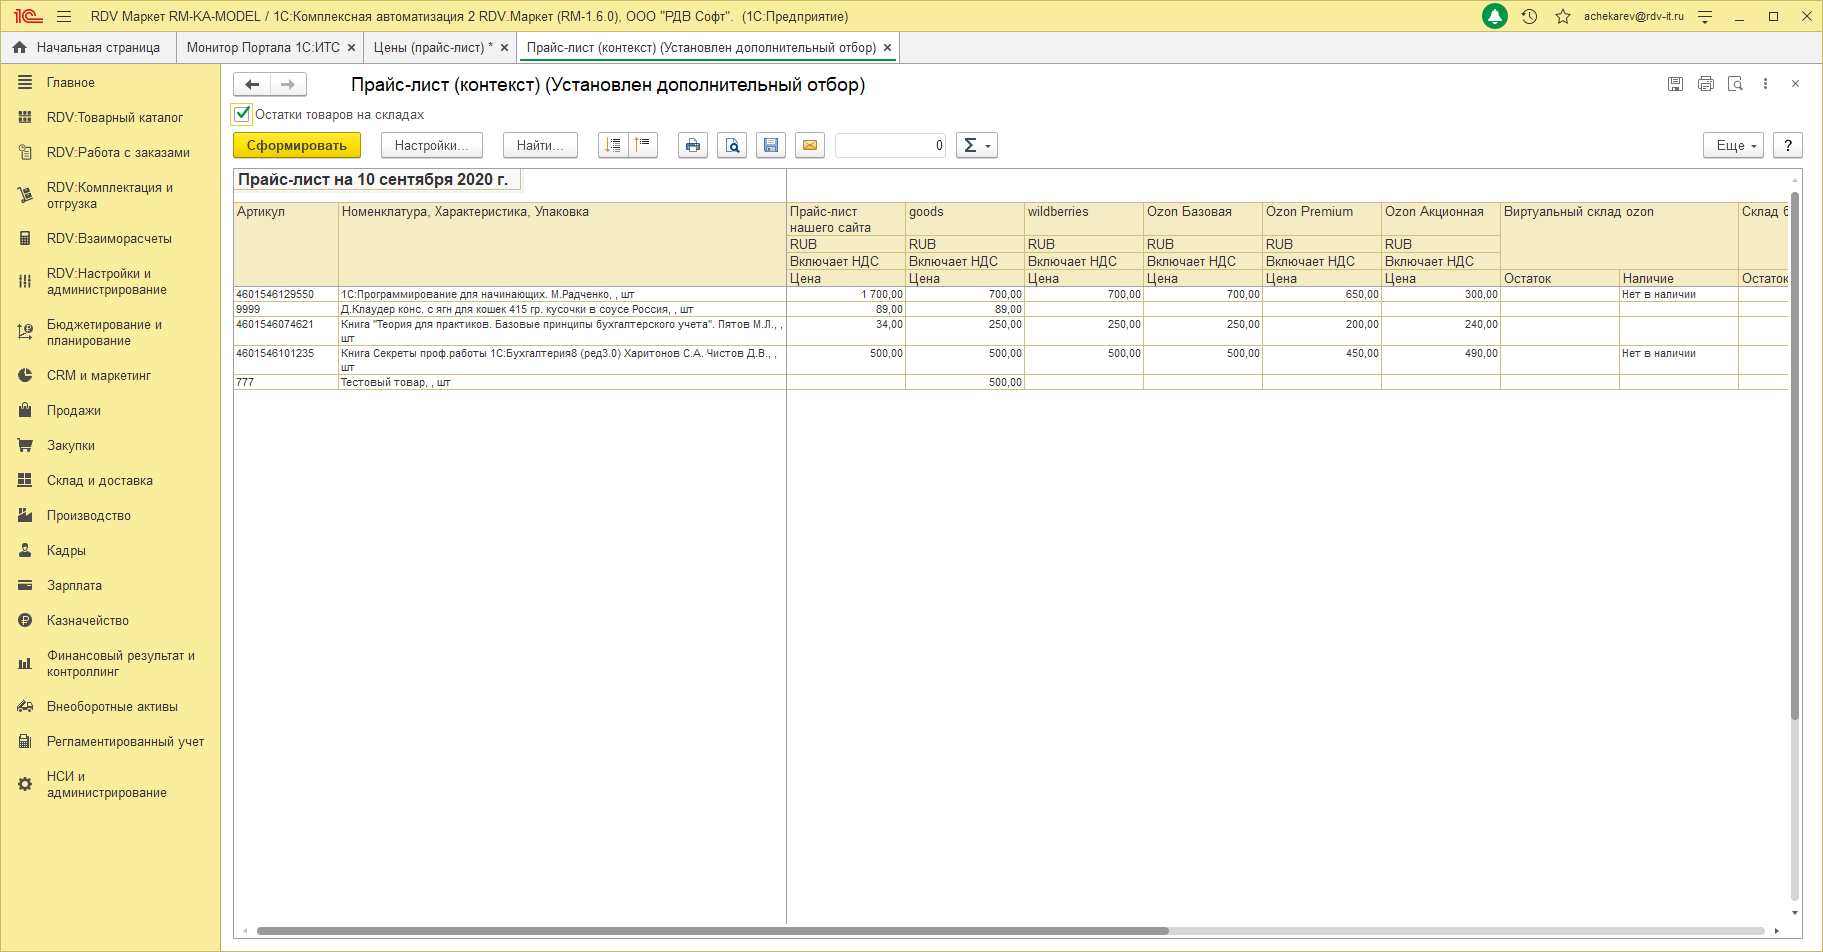Click the print icon in report toolbar
Screen dimensions: 1823x952
point(692,145)
